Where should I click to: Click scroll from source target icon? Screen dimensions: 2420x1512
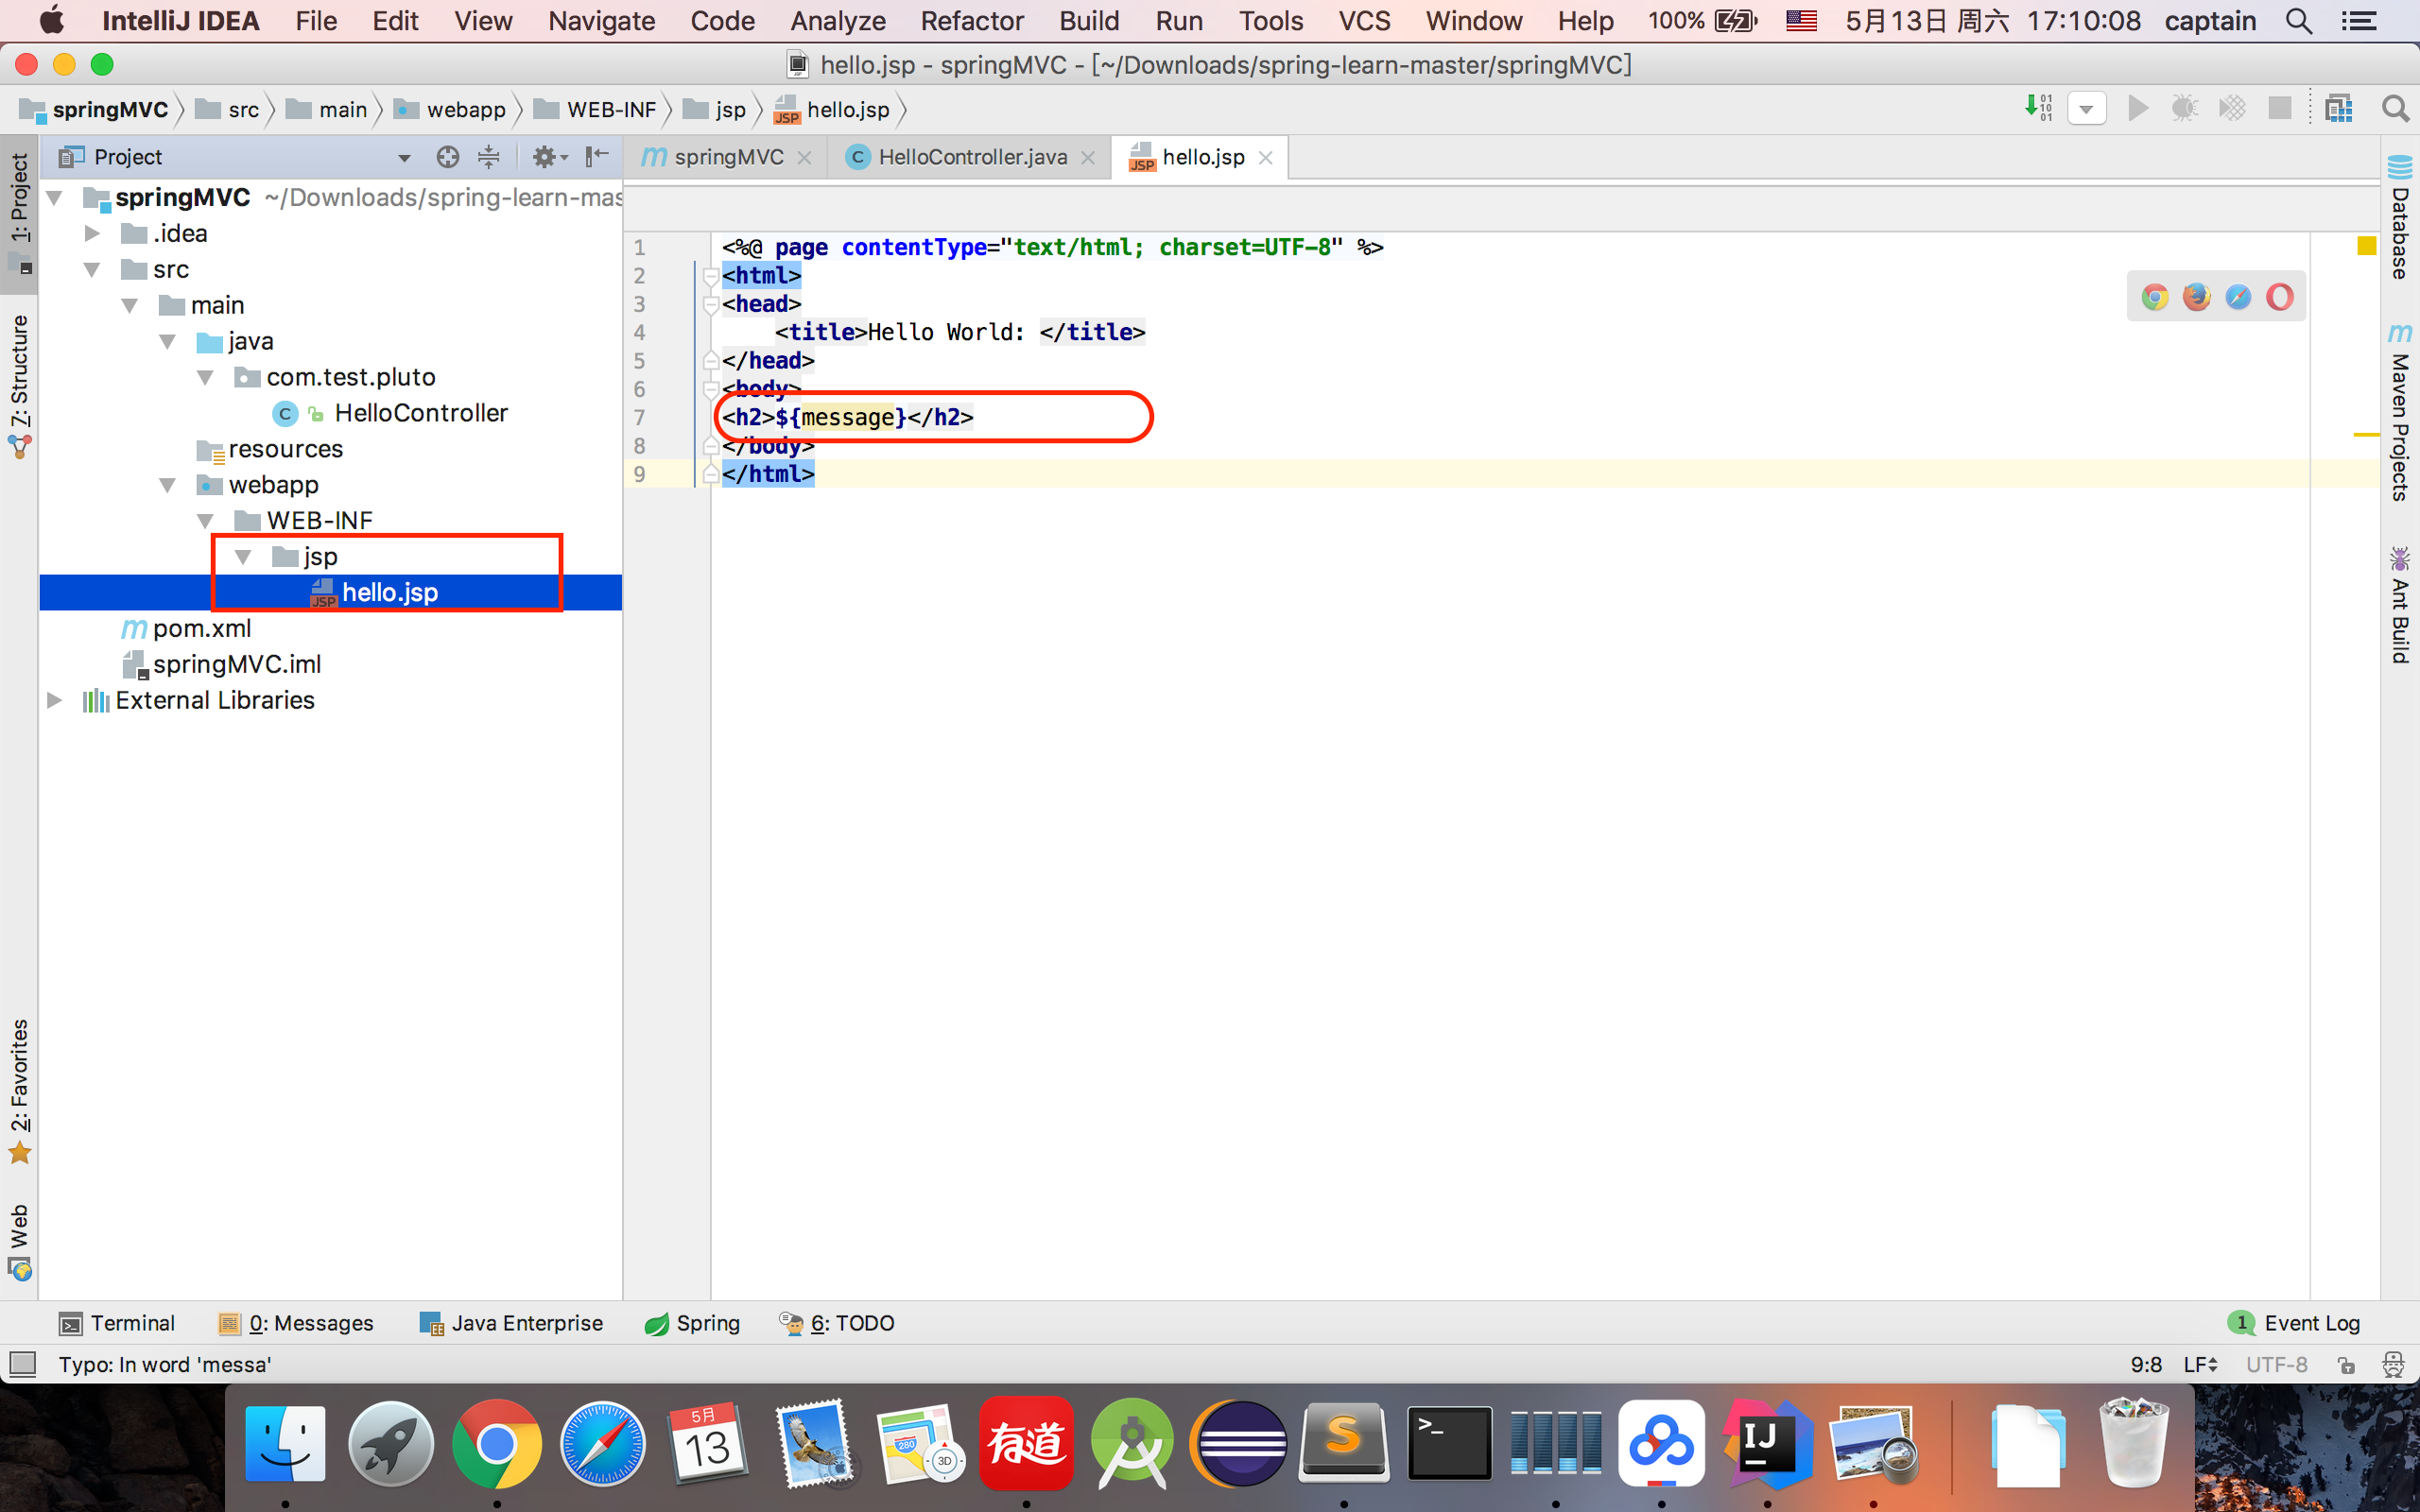click(x=447, y=157)
